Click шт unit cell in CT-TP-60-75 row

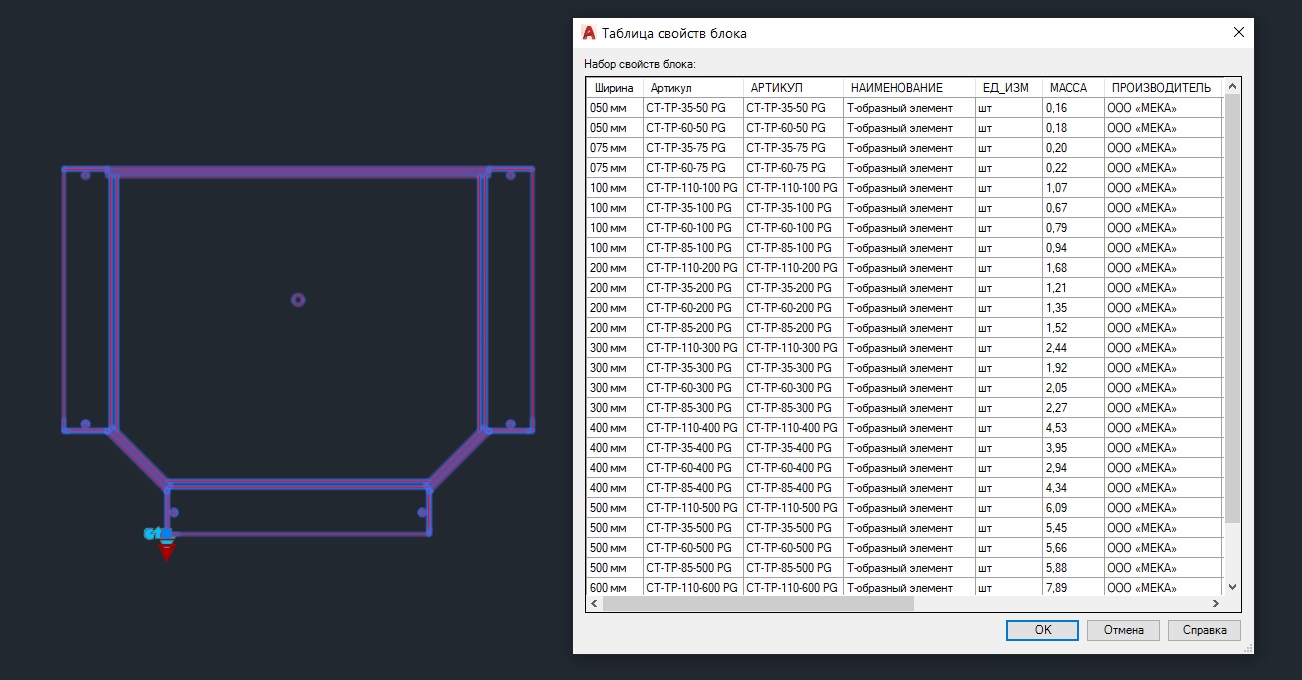click(1009, 168)
